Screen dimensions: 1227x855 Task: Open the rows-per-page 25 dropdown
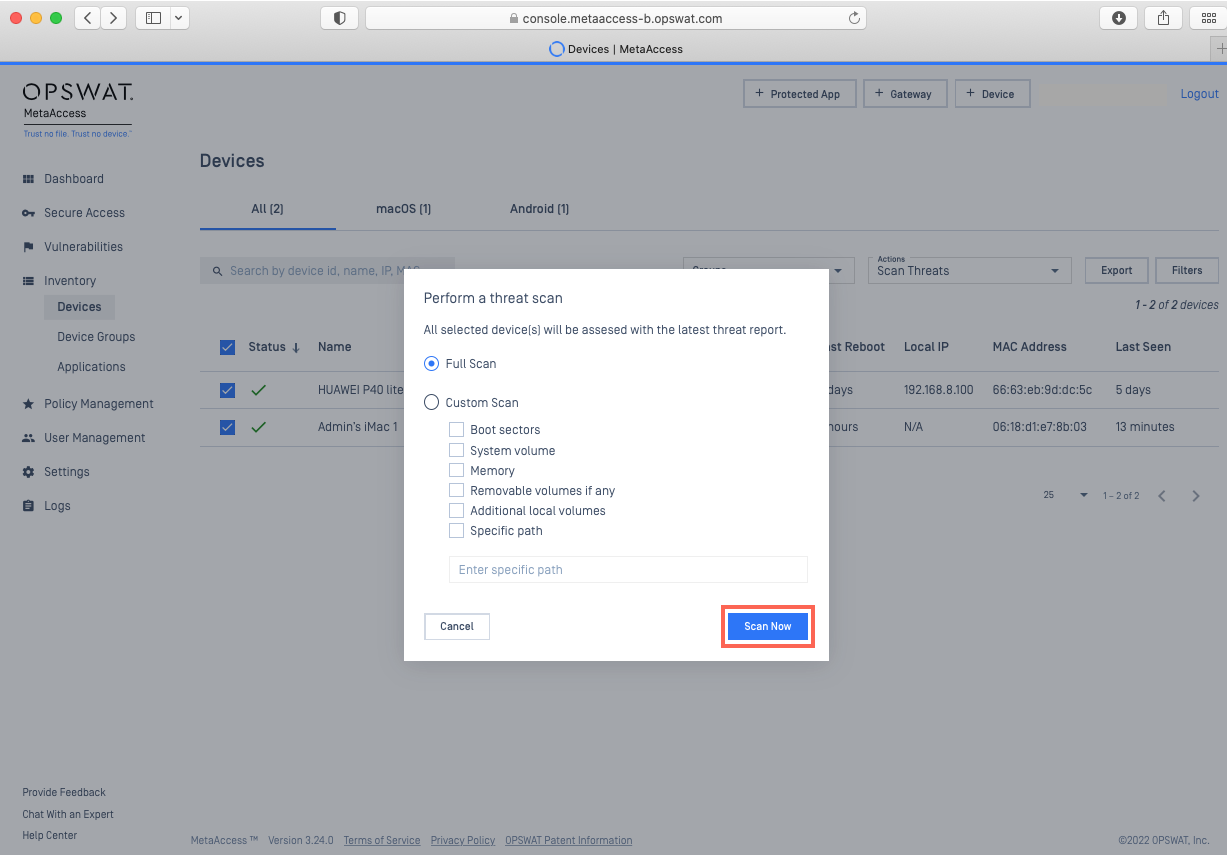[1065, 496]
